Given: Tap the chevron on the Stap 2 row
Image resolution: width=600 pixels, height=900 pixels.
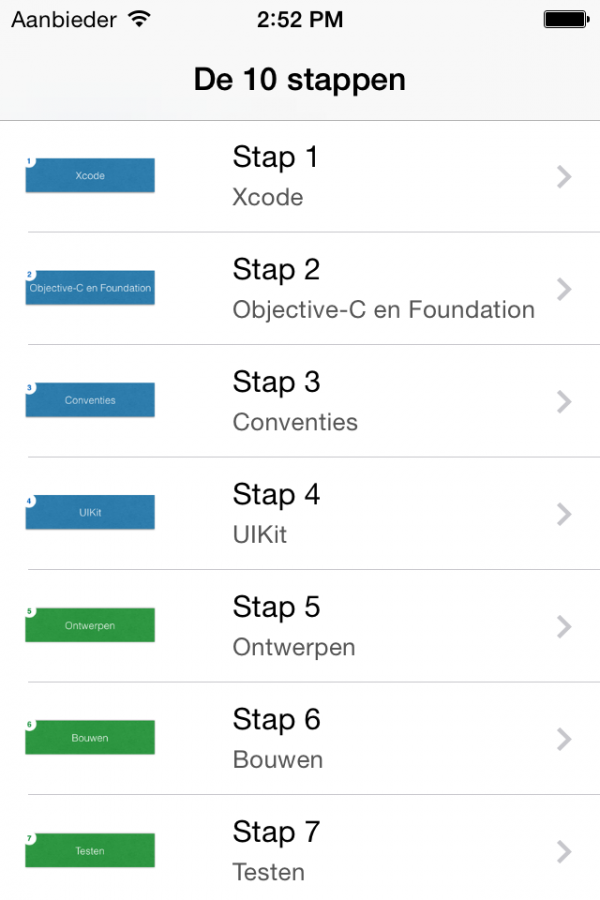Looking at the screenshot, I should click(564, 289).
